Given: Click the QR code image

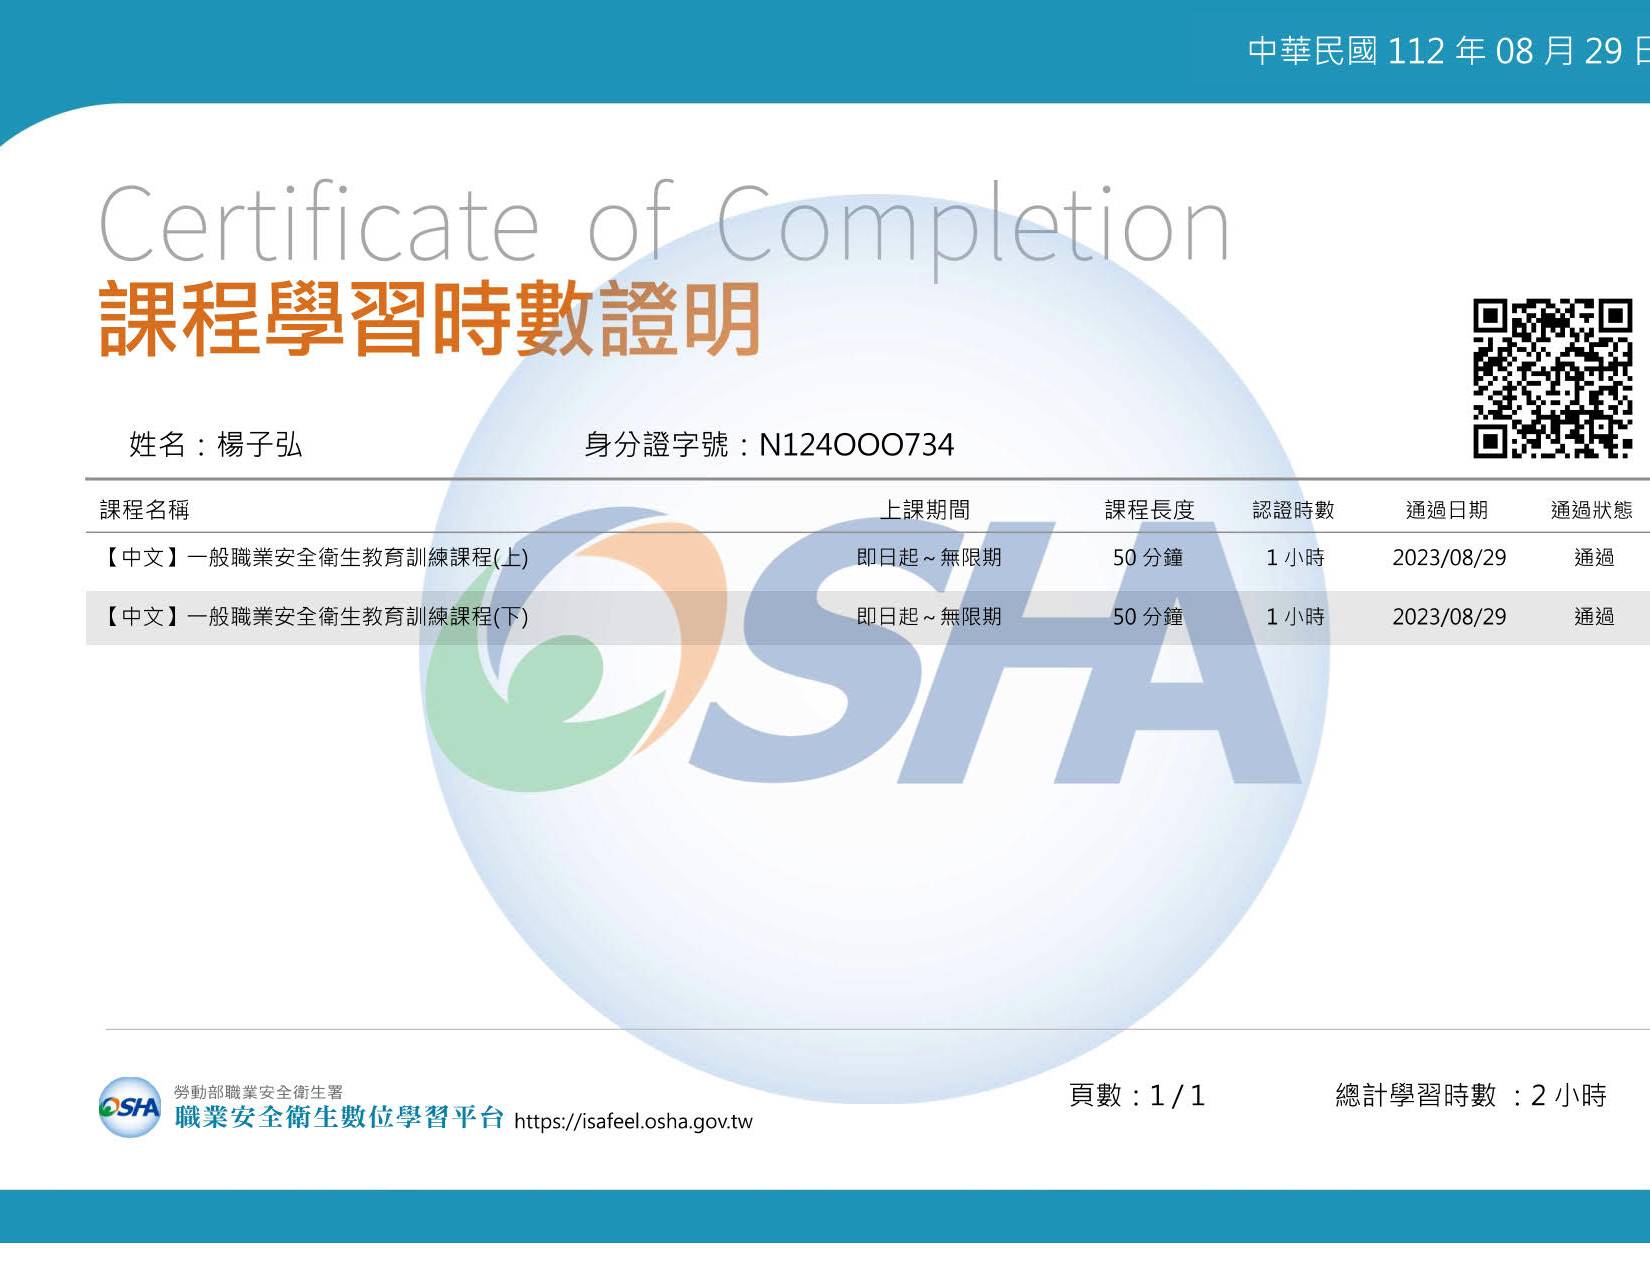Looking at the screenshot, I should 1552,379.
